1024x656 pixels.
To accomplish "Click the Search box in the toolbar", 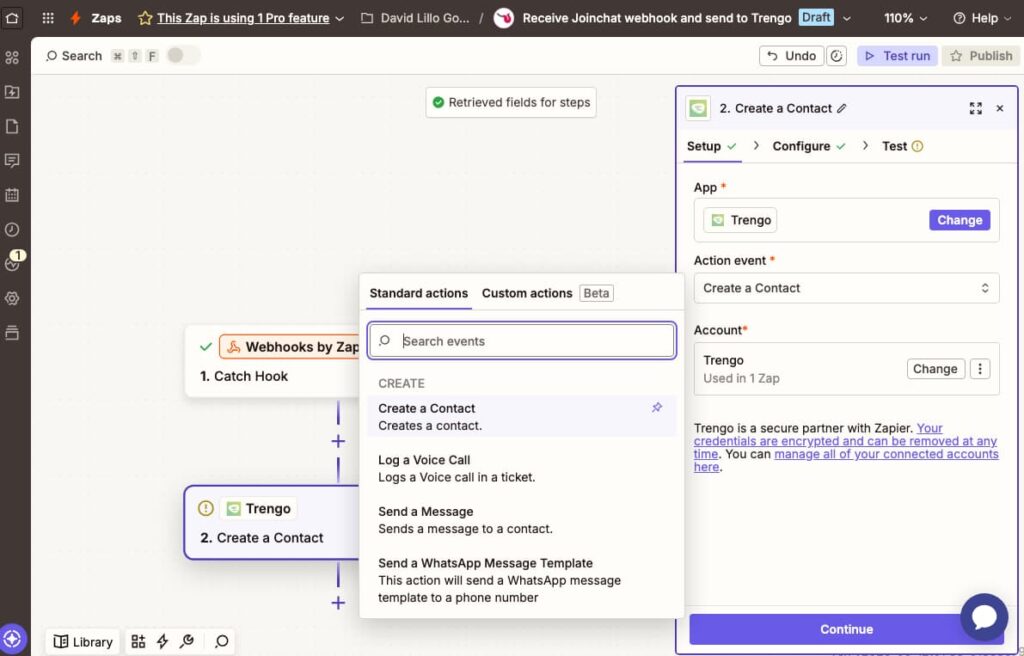I will (x=74, y=56).
